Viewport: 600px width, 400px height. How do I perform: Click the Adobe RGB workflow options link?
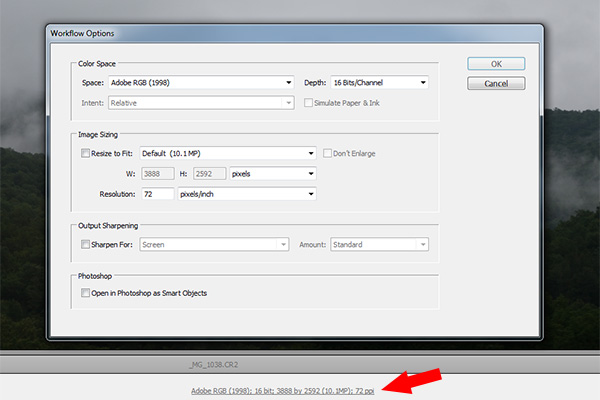tap(282, 391)
